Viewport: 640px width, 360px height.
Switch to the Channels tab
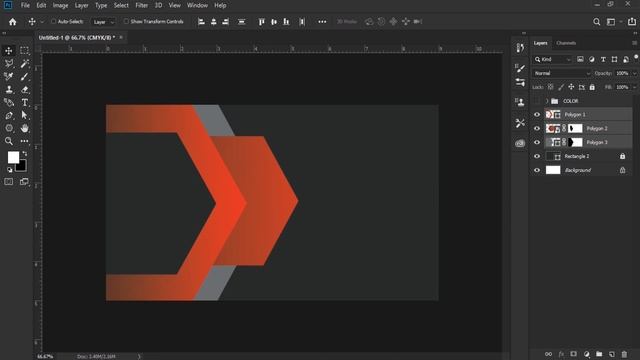[566, 43]
